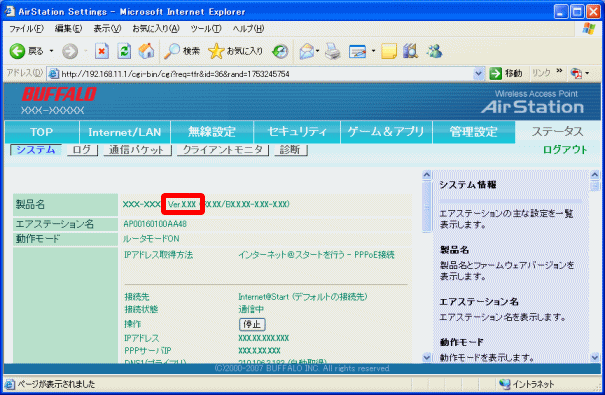605x395 pixels.
Task: Open the Back button history dropdown arrow
Action: pyautogui.click(x=51, y=51)
